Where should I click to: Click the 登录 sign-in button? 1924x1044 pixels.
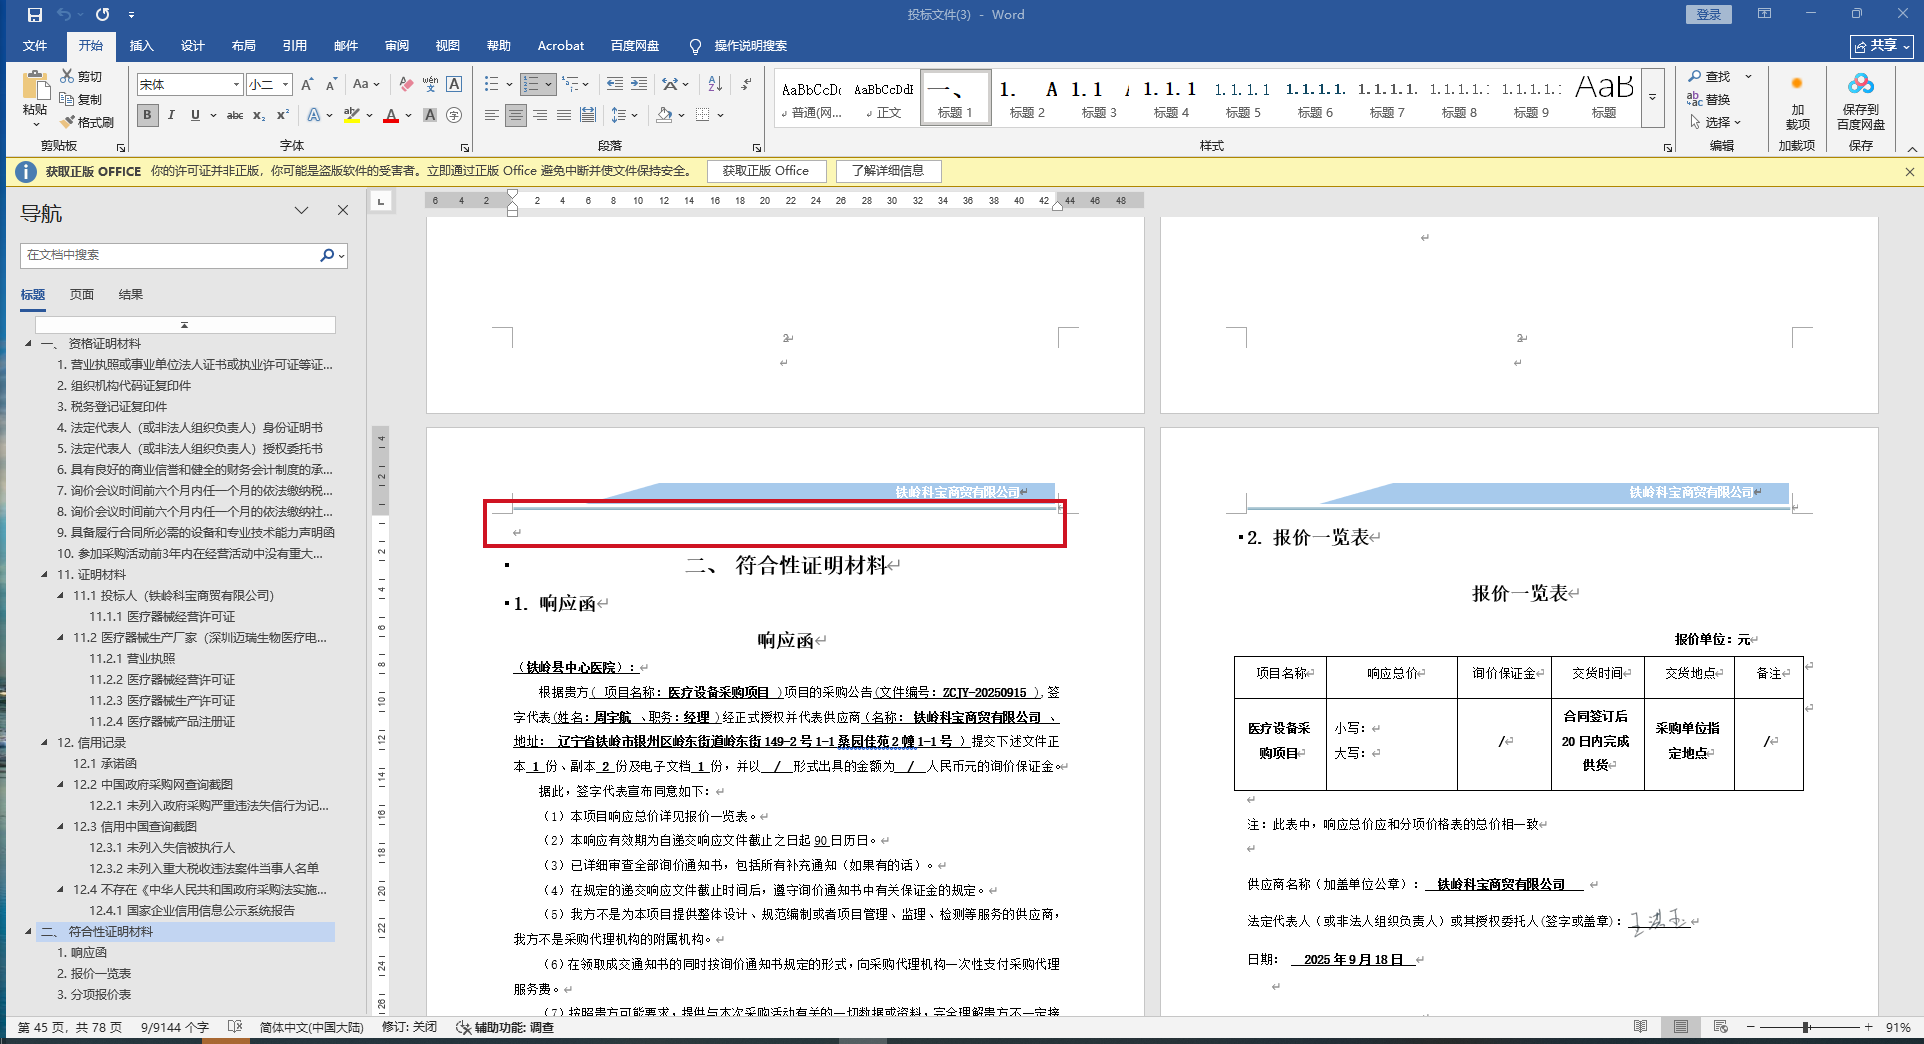(1709, 14)
